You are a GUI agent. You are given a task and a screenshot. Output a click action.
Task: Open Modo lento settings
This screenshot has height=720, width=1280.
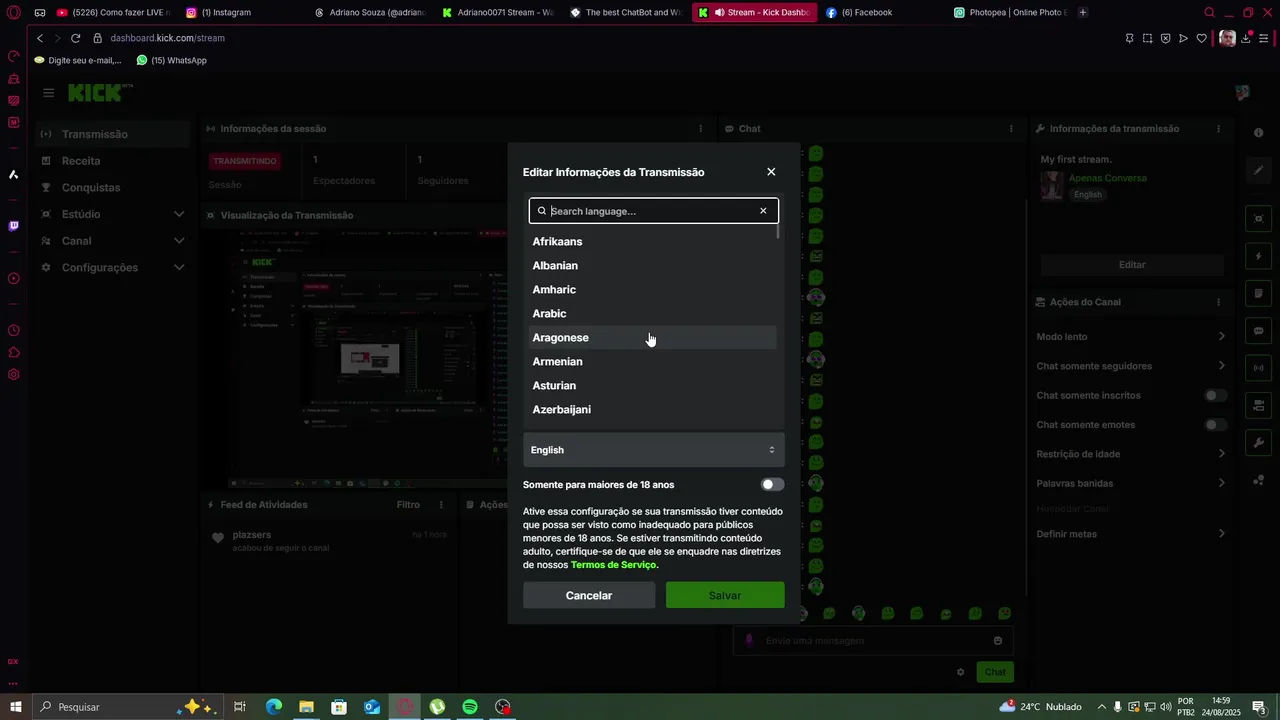[x=1131, y=337]
